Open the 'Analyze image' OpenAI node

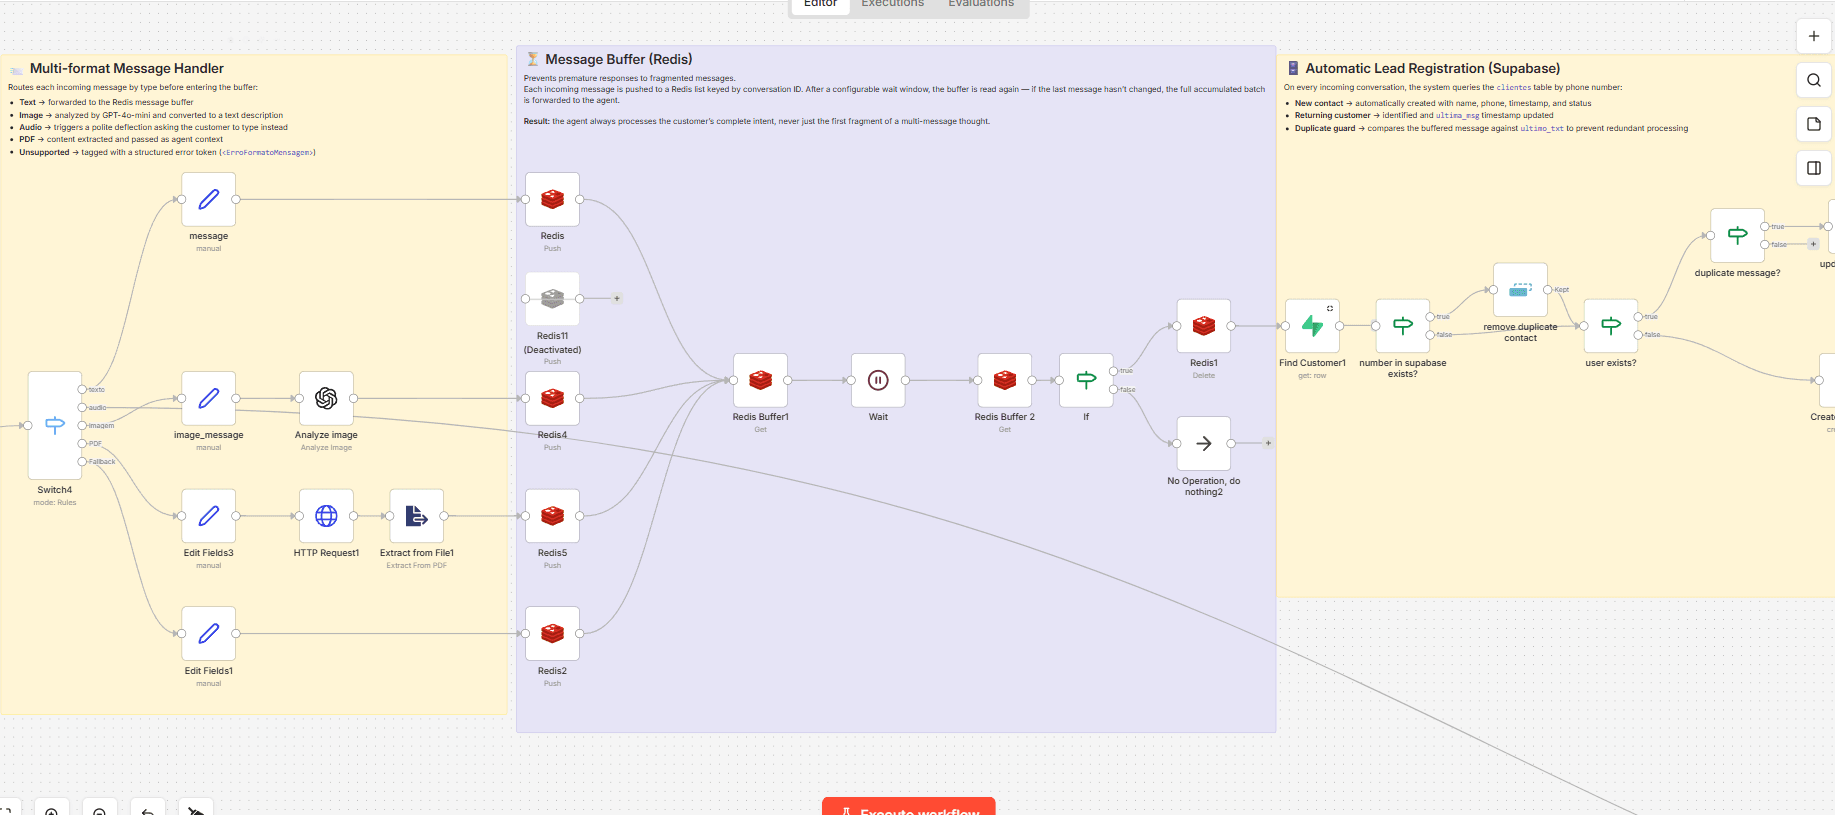326,398
